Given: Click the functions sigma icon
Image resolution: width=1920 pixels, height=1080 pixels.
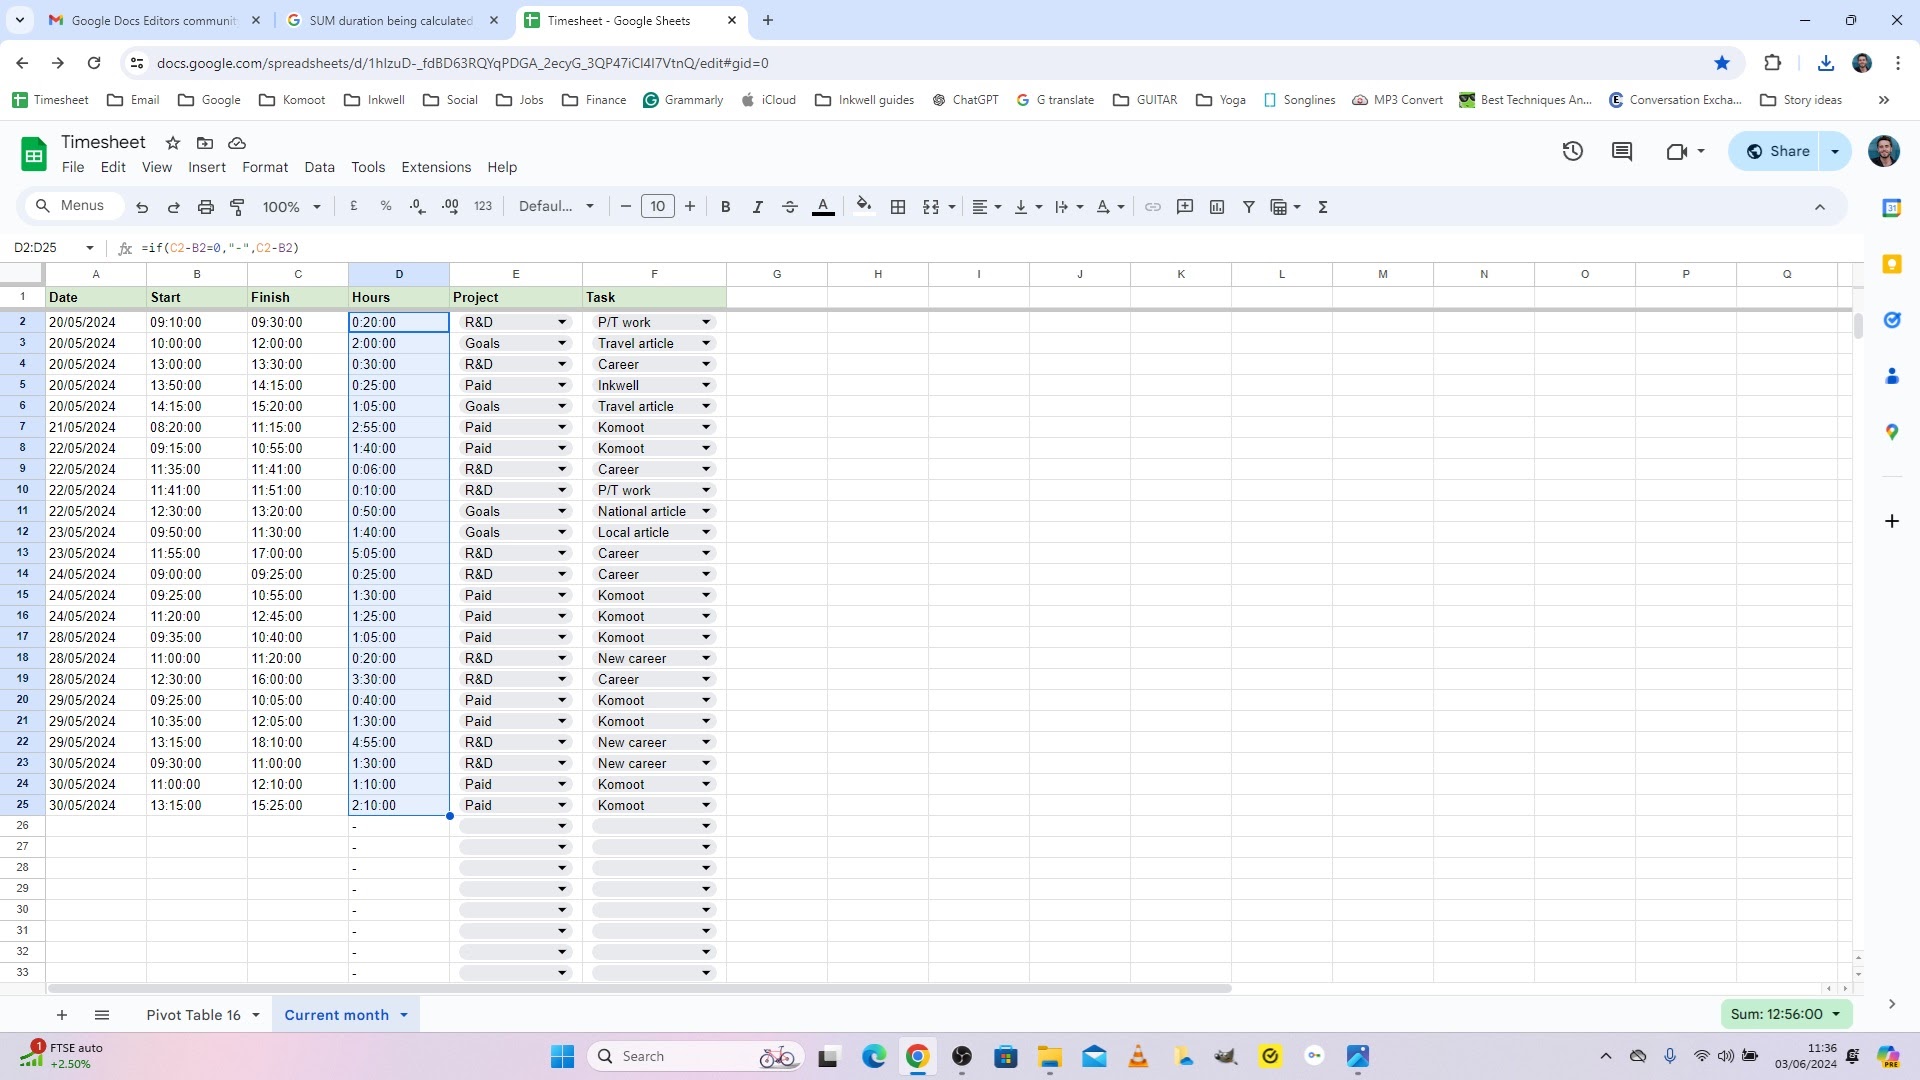Looking at the screenshot, I should pyautogui.click(x=1323, y=207).
